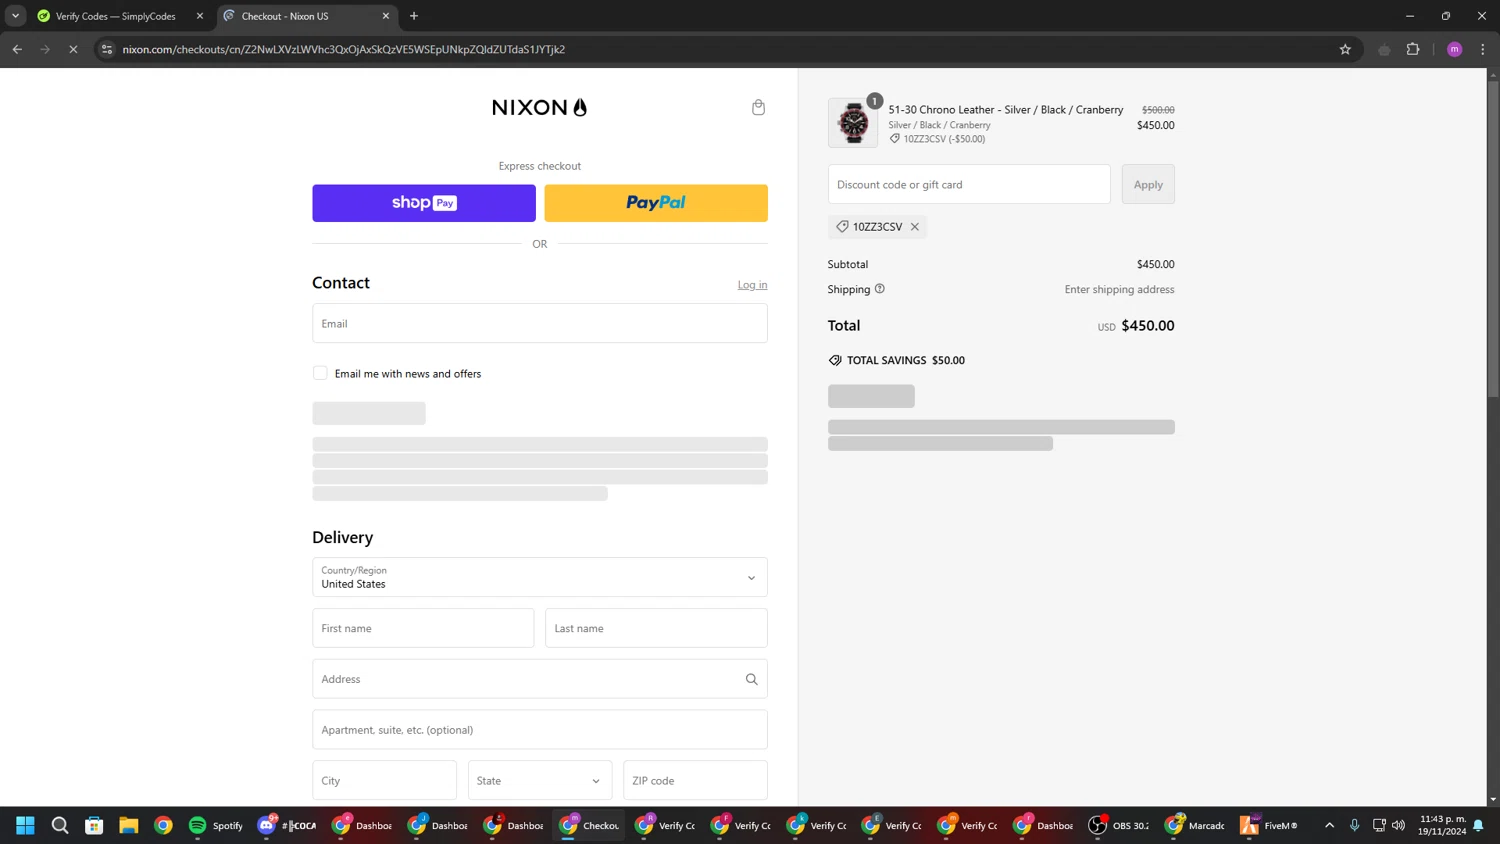The width and height of the screenshot is (1500, 844).
Task: Open the Windows Start menu
Action: [26, 825]
